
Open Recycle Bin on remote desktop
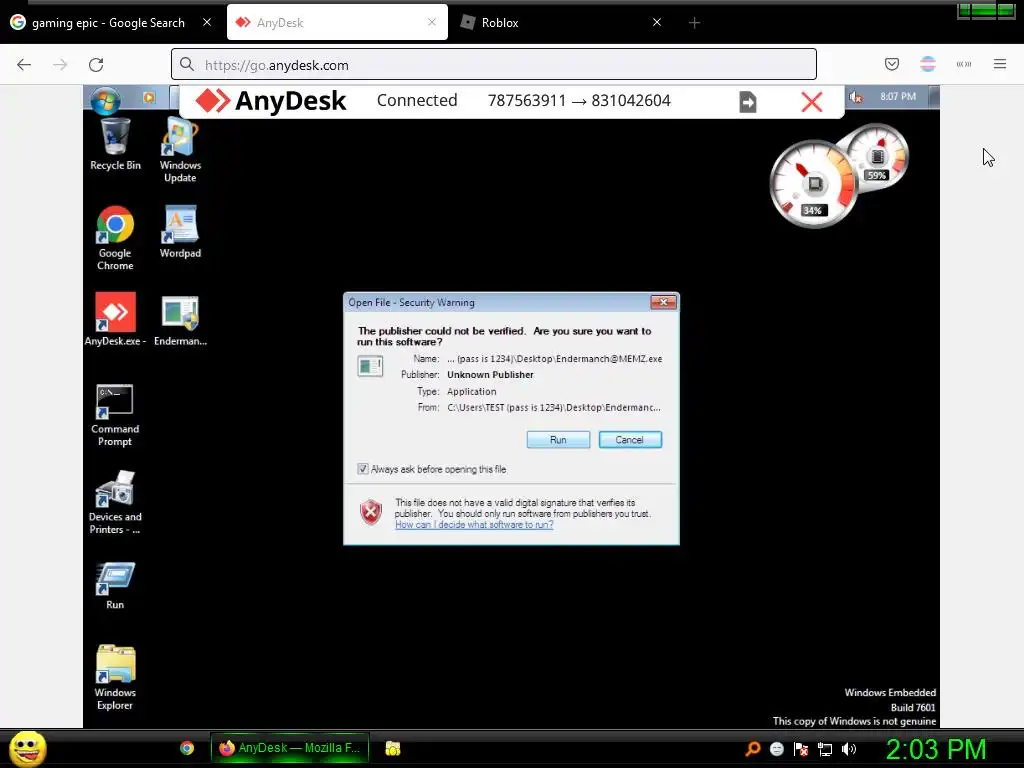coord(115,144)
